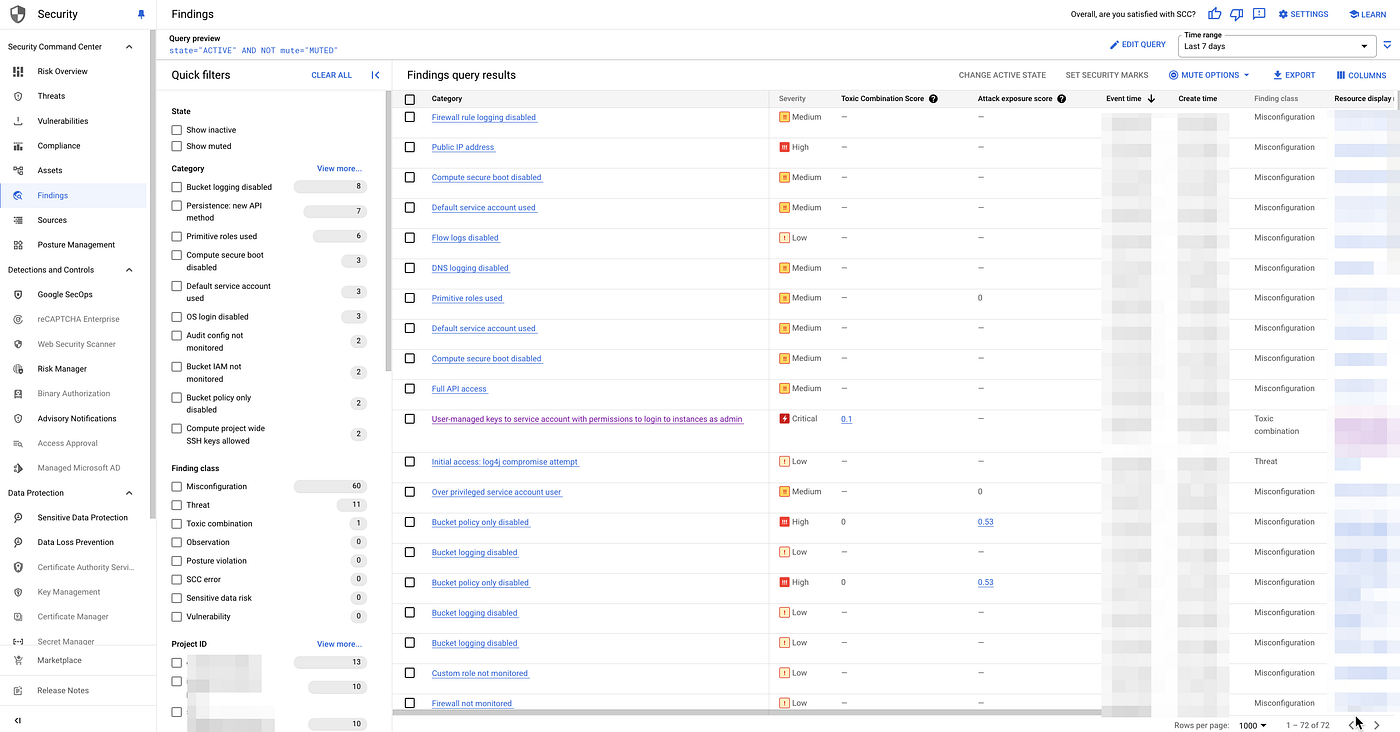Screen dimensions: 1400x732
Task: Show more Category filters
Action: pyautogui.click(x=339, y=169)
